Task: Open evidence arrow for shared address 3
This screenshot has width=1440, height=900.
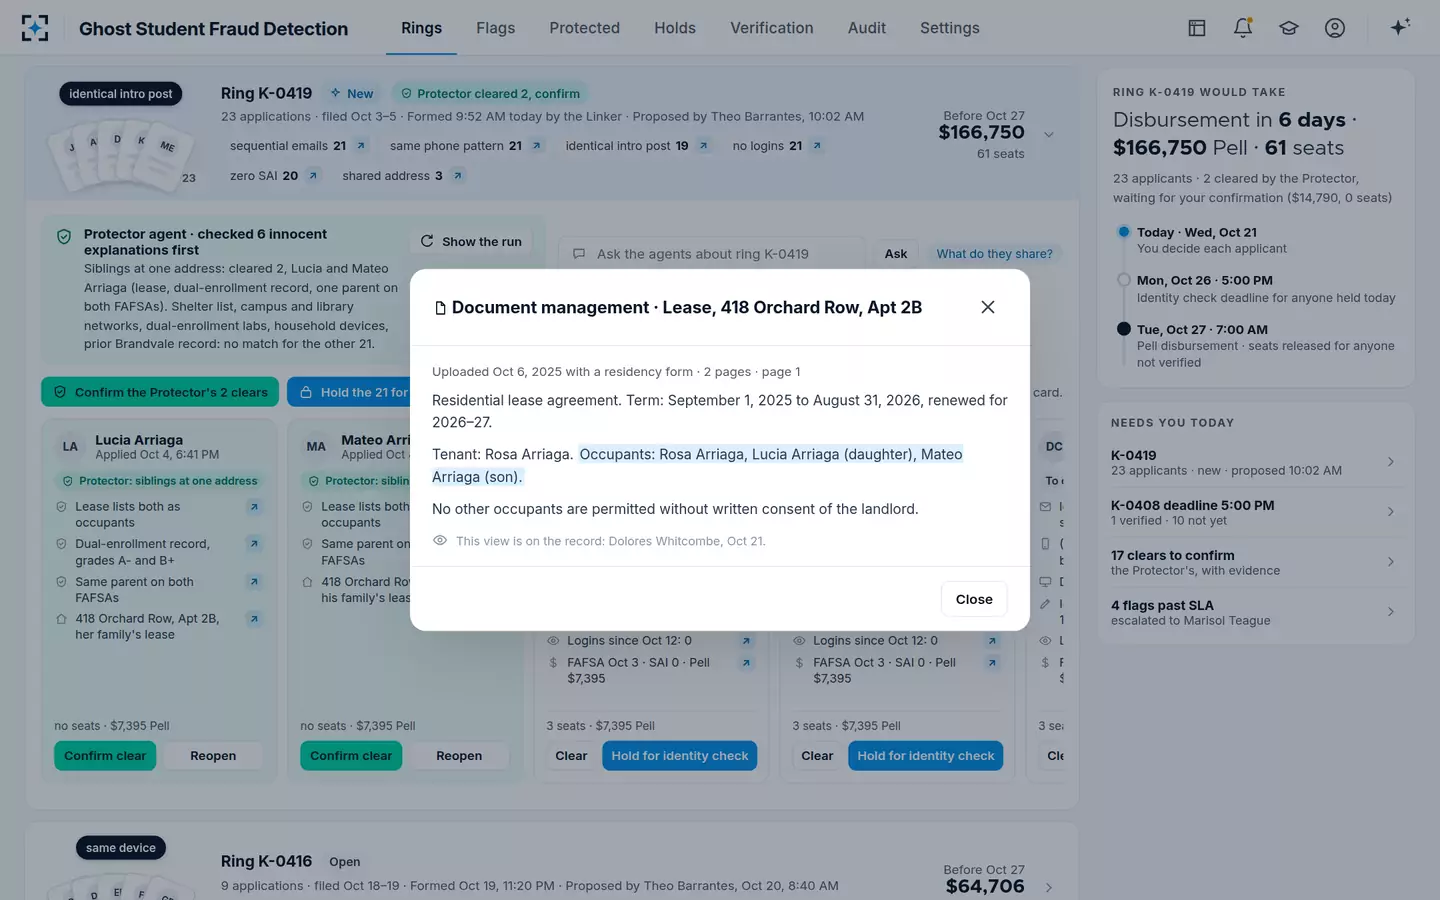Action: [x=458, y=176]
